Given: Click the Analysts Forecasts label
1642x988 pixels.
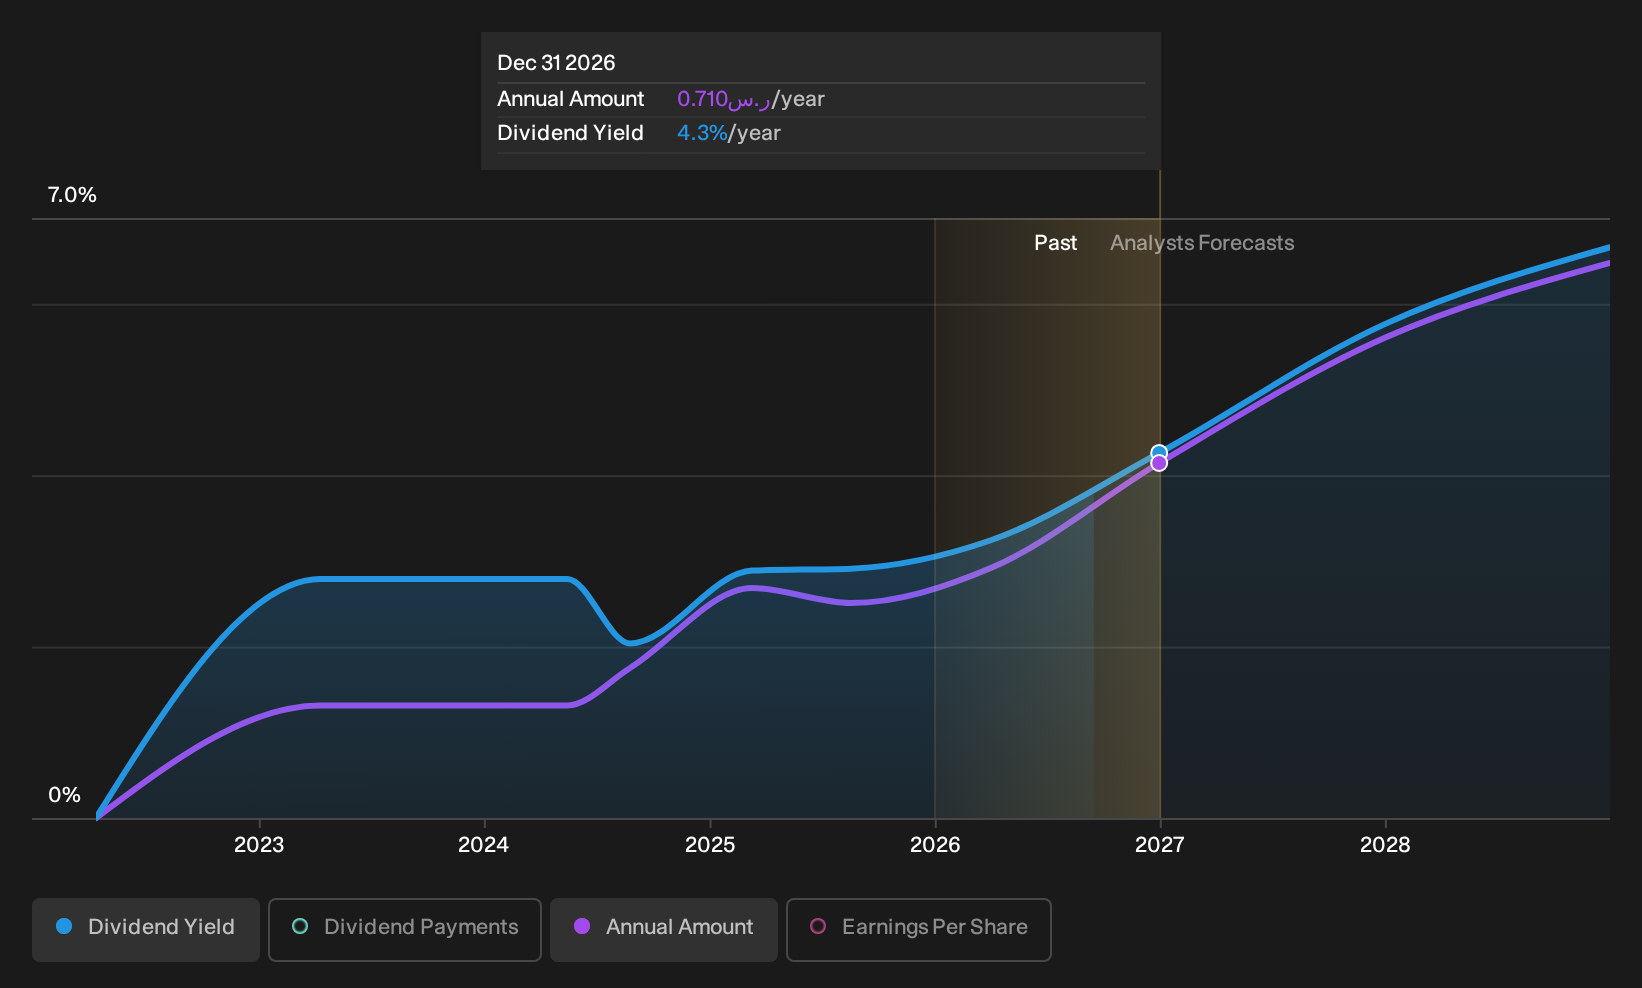Looking at the screenshot, I should click(x=1202, y=243).
